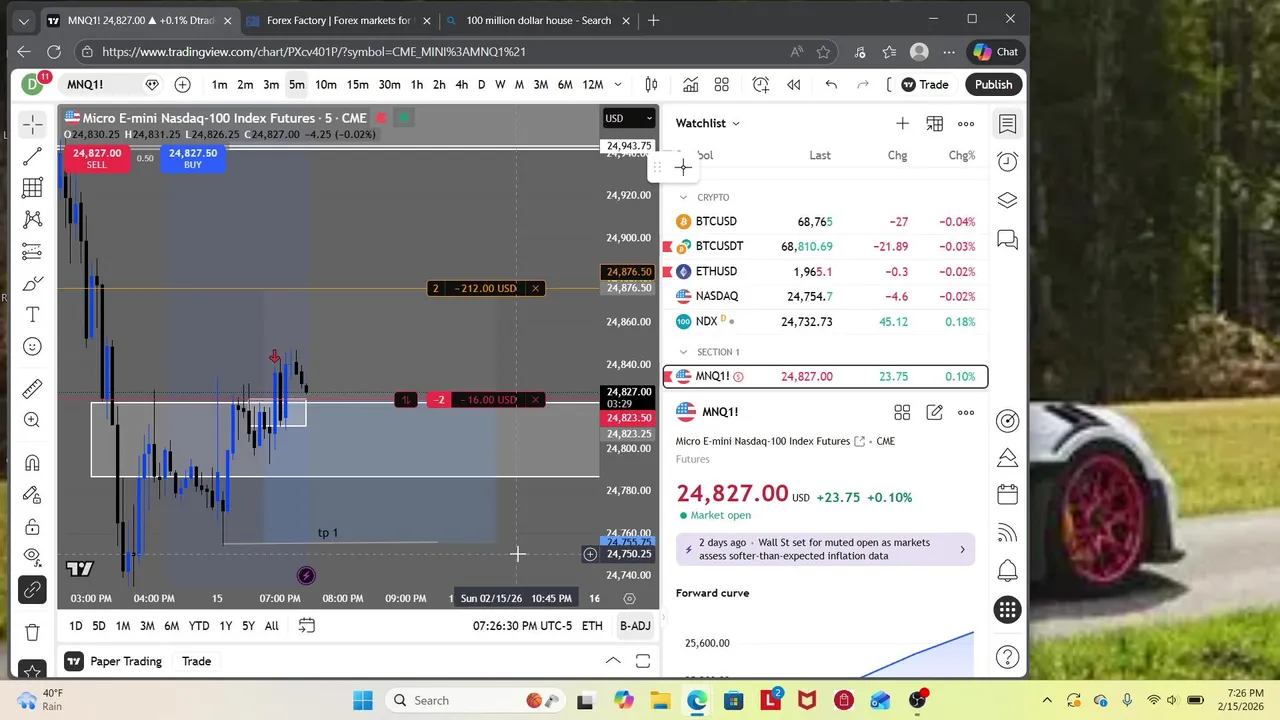Open the Indicators dialog
The height and width of the screenshot is (720, 1280).
point(690,85)
